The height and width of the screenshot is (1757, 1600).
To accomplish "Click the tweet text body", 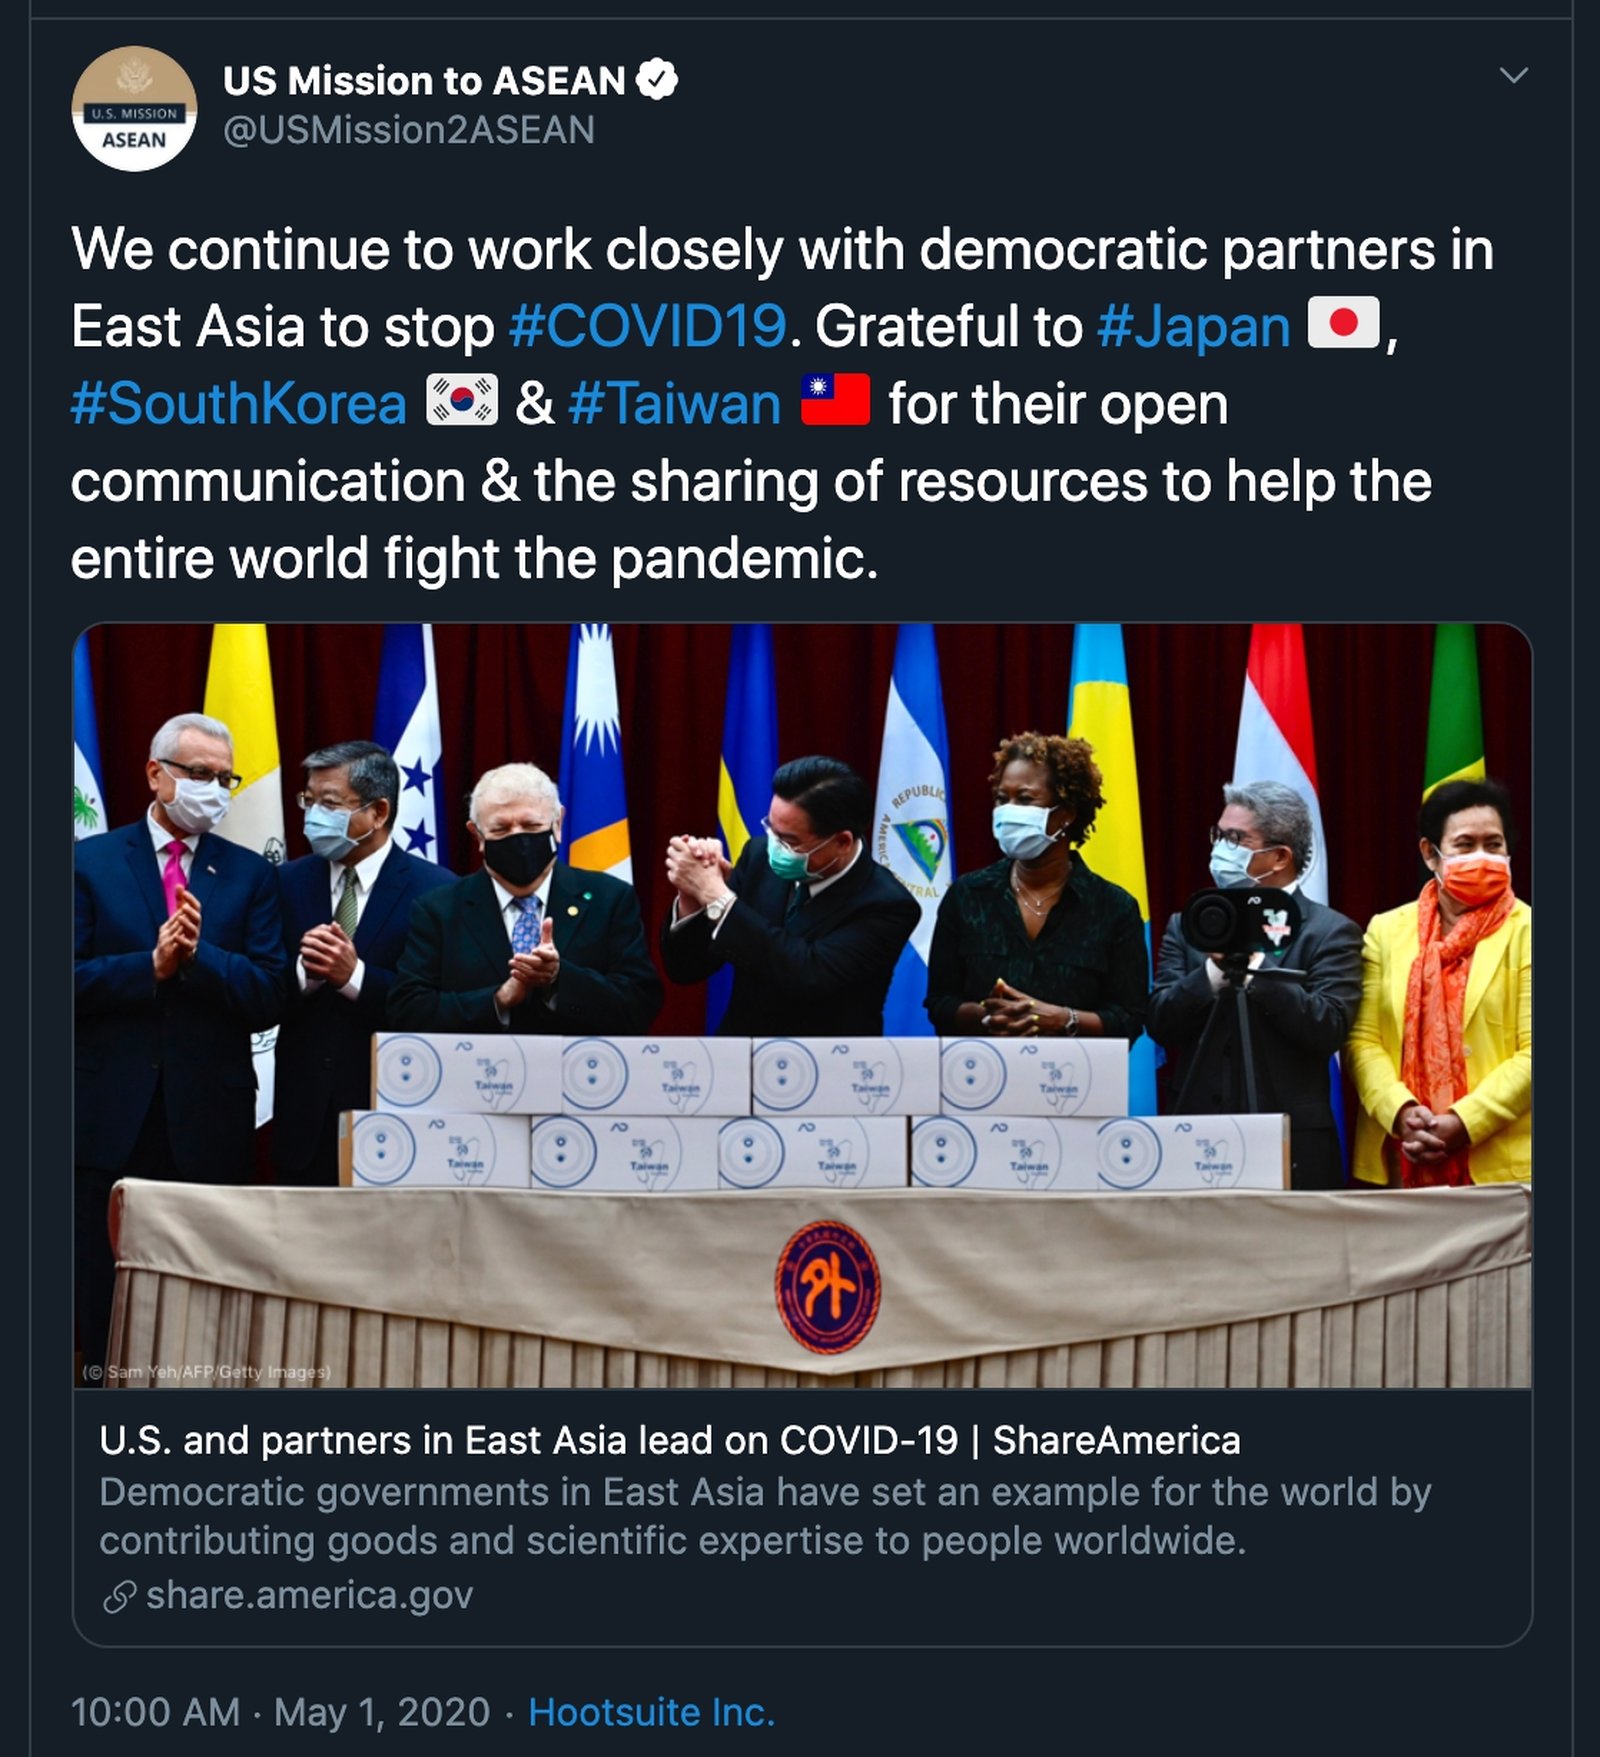I will point(782,402).
